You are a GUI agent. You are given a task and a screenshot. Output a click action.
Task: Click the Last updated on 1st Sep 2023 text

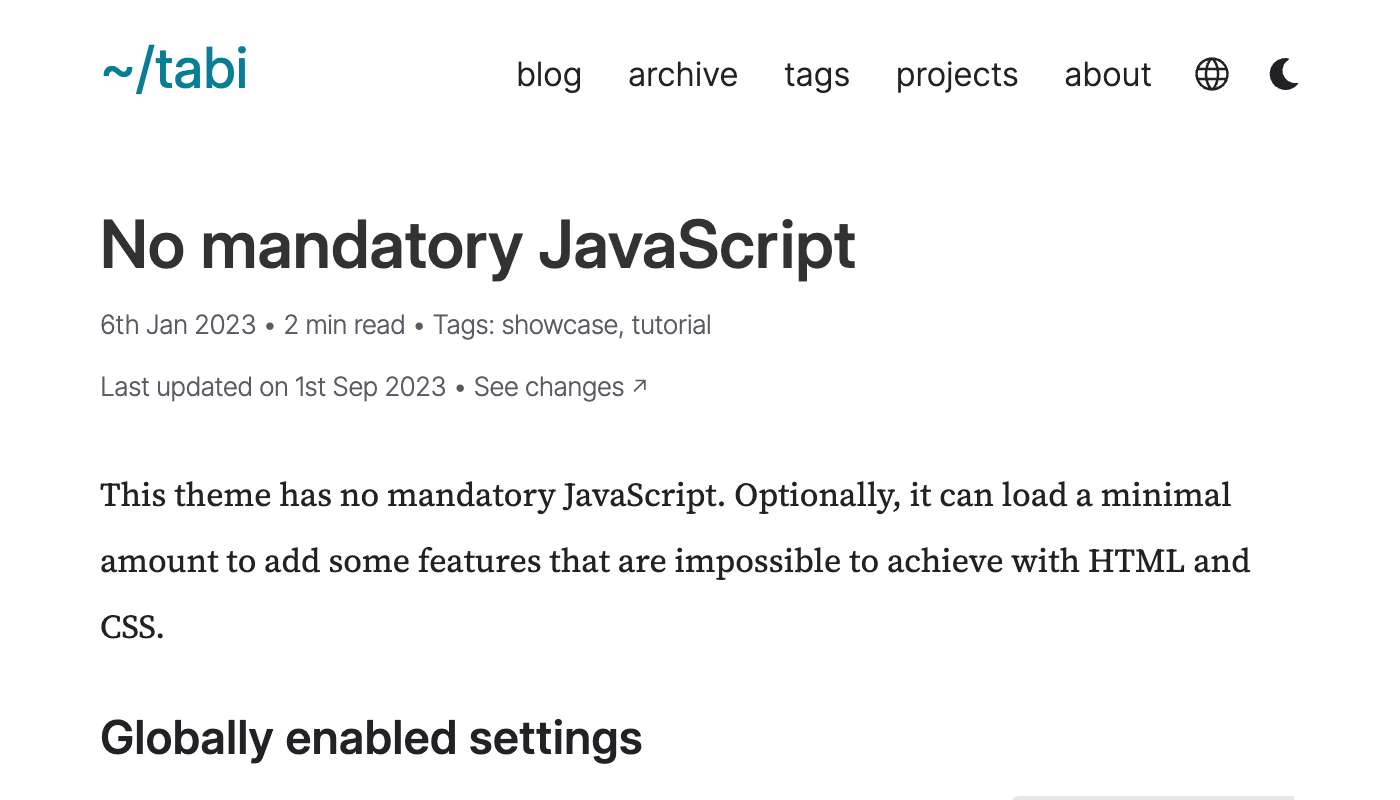272,387
